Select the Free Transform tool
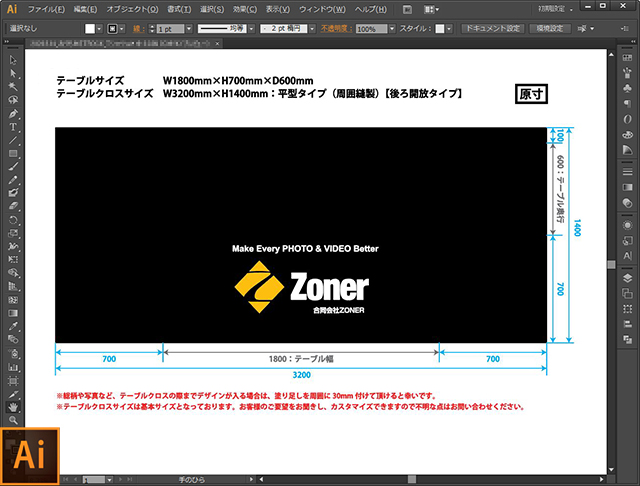The image size is (640, 486). pos(13,260)
